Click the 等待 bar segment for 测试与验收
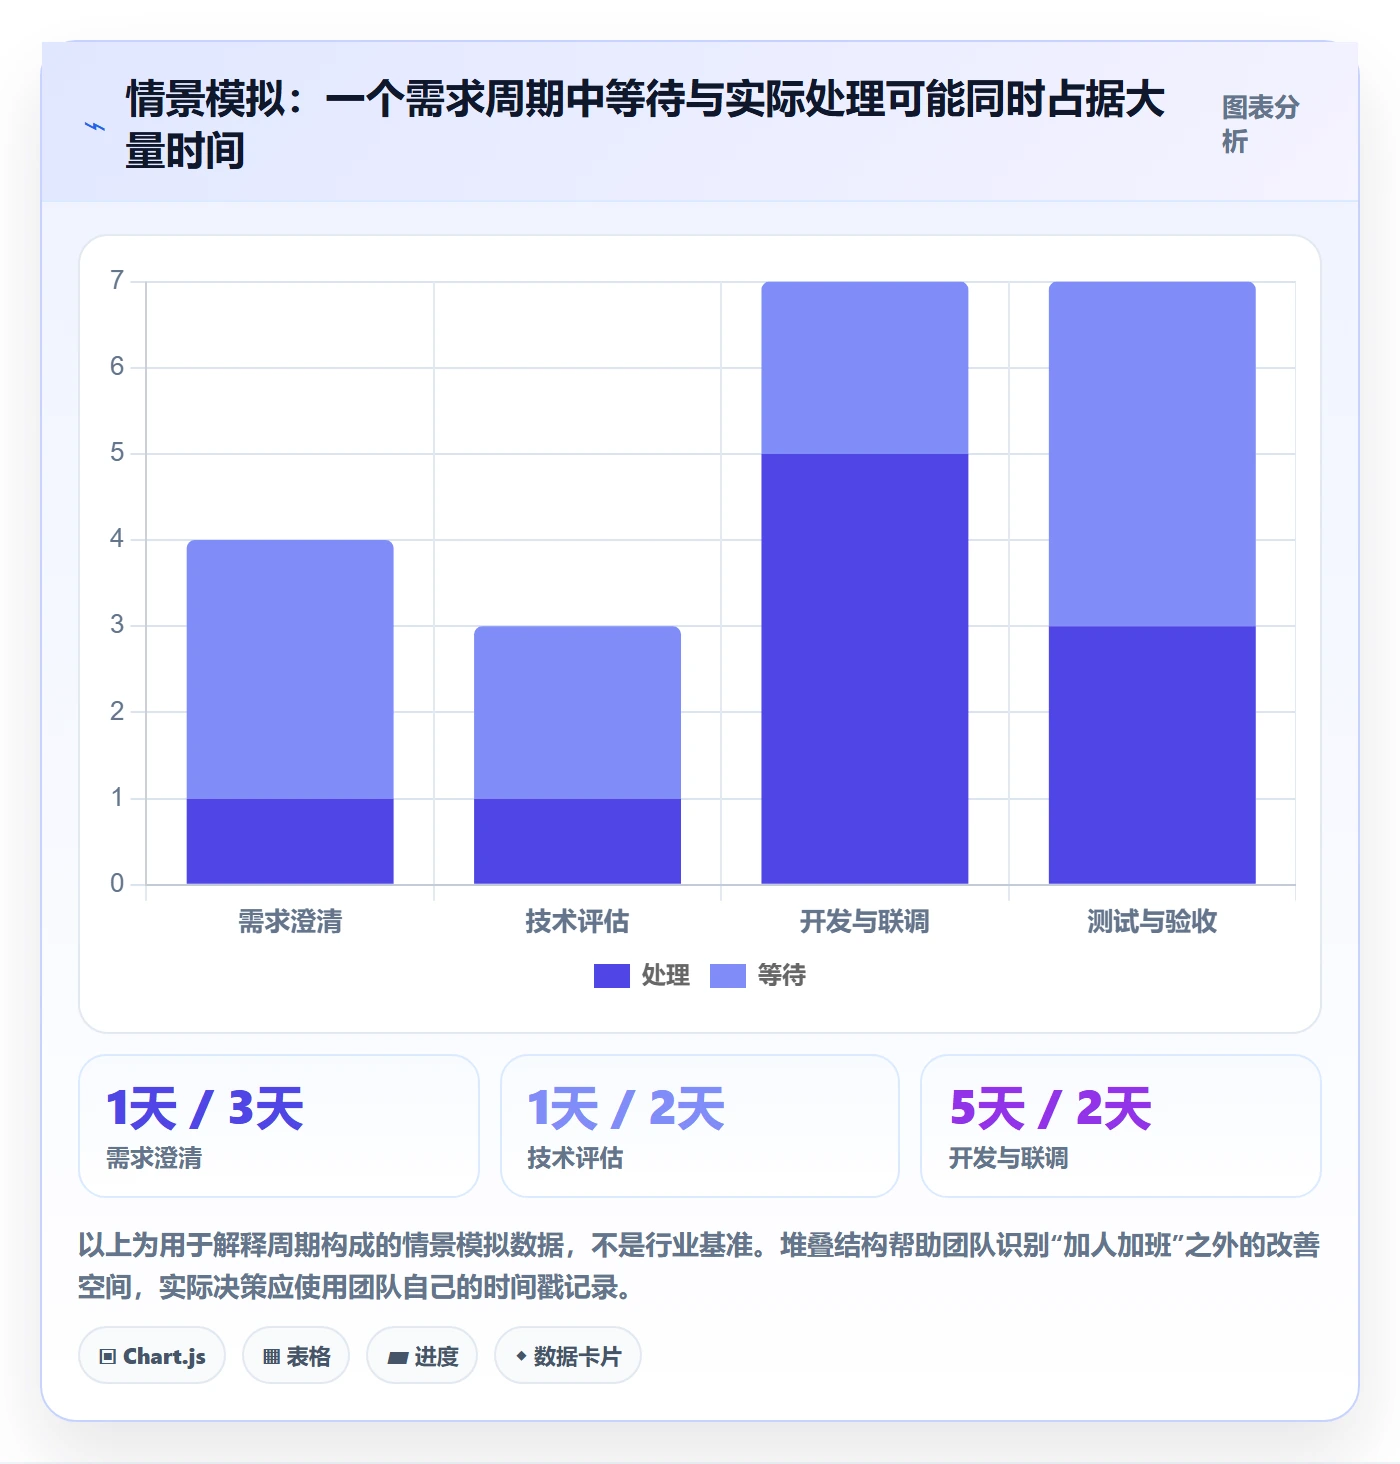The image size is (1400, 1464). tap(1152, 454)
